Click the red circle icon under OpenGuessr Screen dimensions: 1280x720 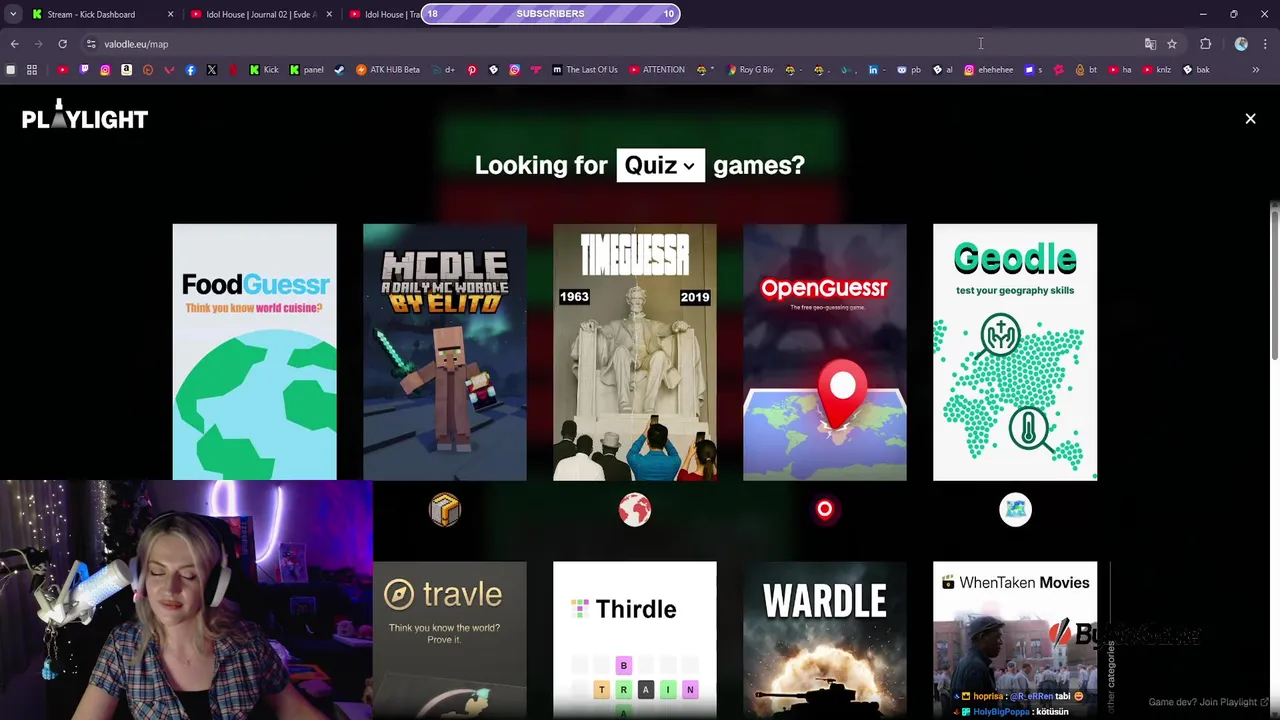[x=825, y=510]
